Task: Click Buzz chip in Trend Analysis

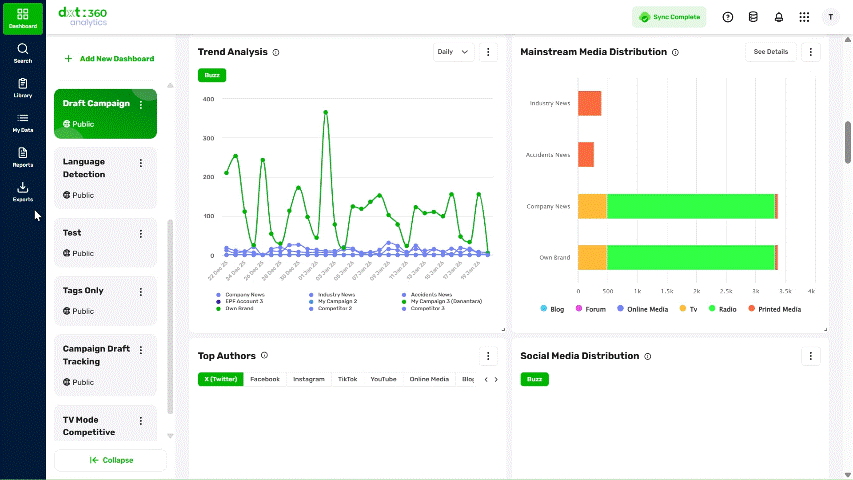Action: (212, 75)
